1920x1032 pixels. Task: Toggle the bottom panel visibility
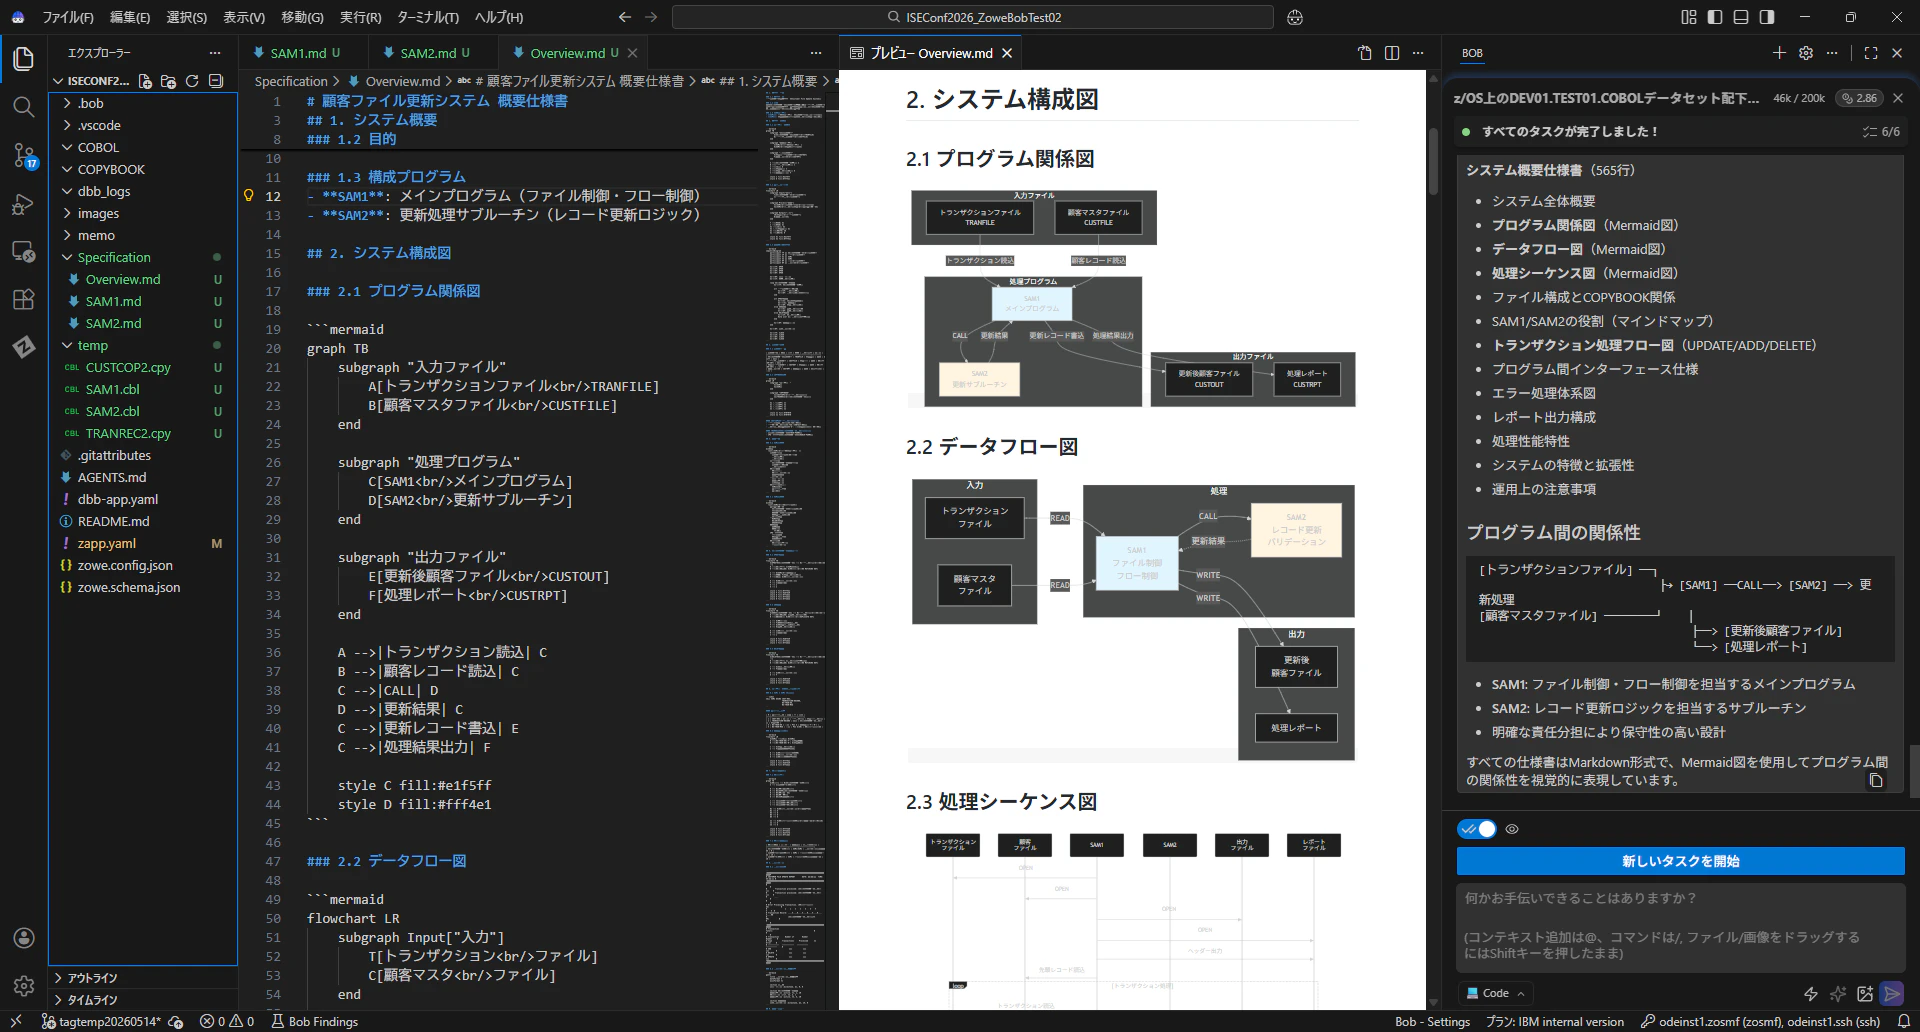coord(1741,17)
